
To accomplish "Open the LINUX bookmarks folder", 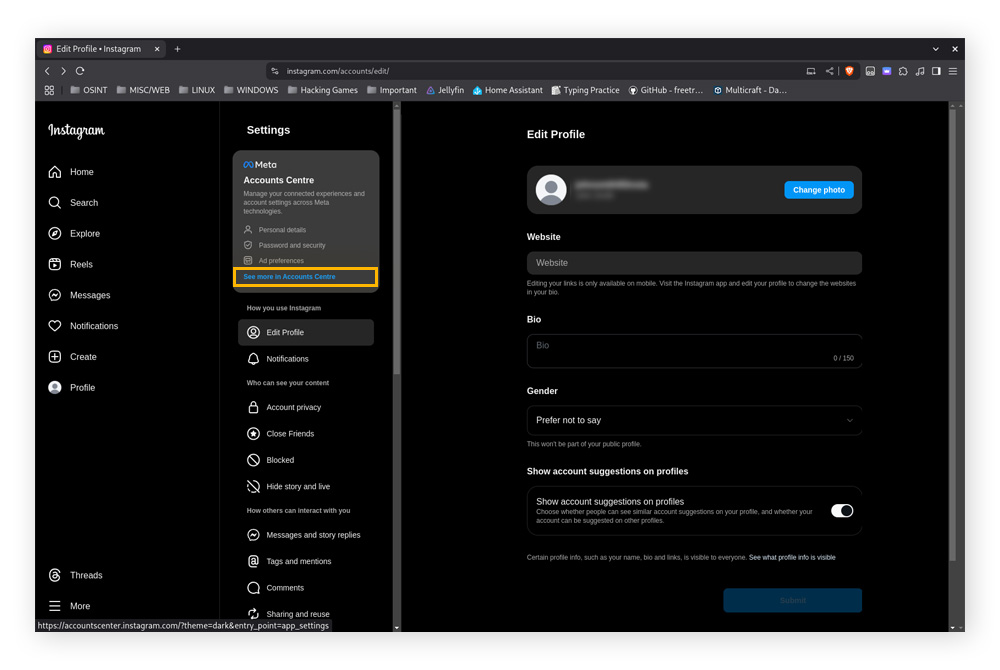I will tap(197, 91).
